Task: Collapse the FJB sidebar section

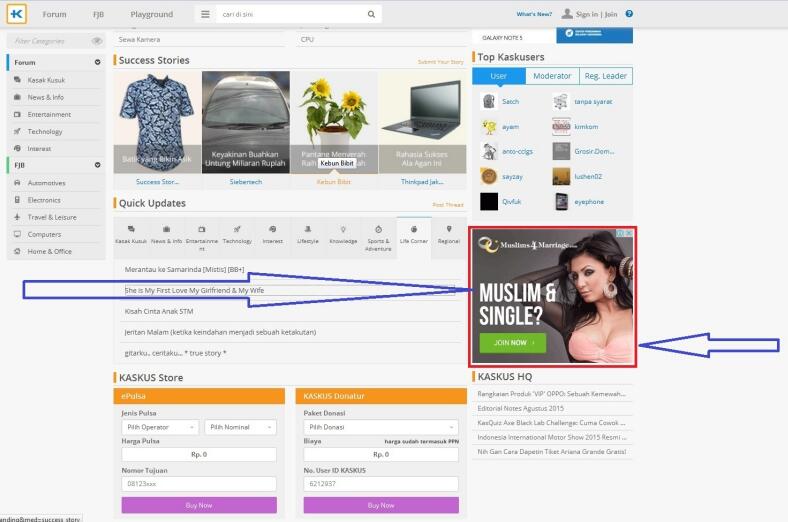Action: coord(97,165)
